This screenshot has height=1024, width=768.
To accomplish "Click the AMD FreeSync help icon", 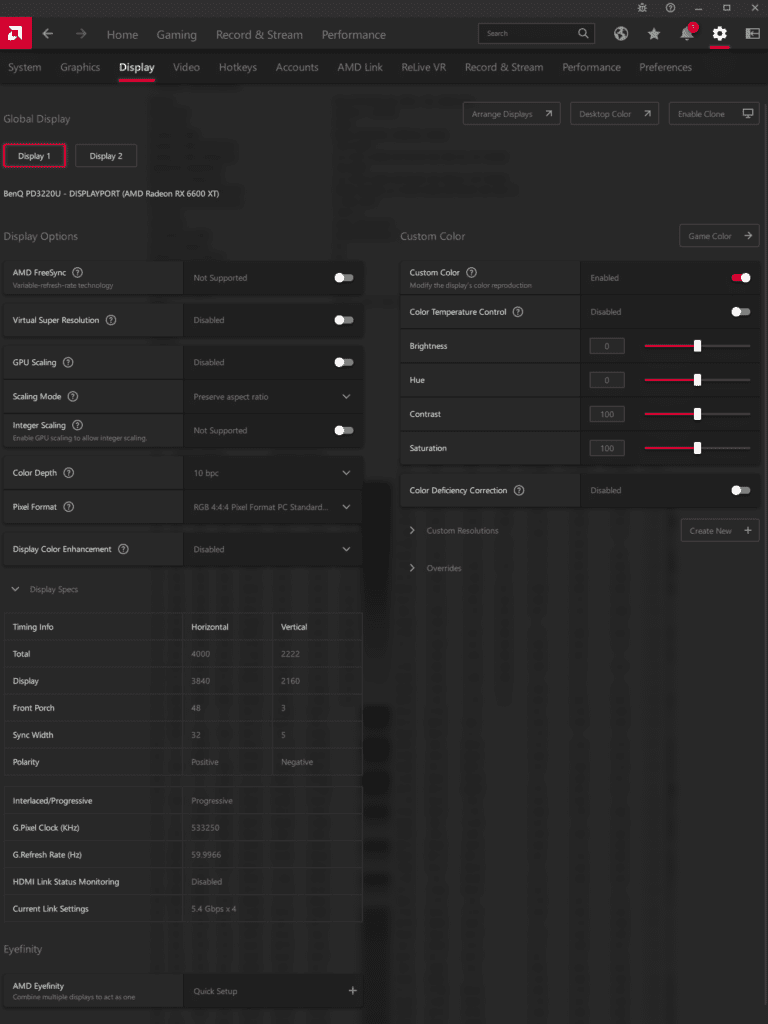I will (78, 272).
